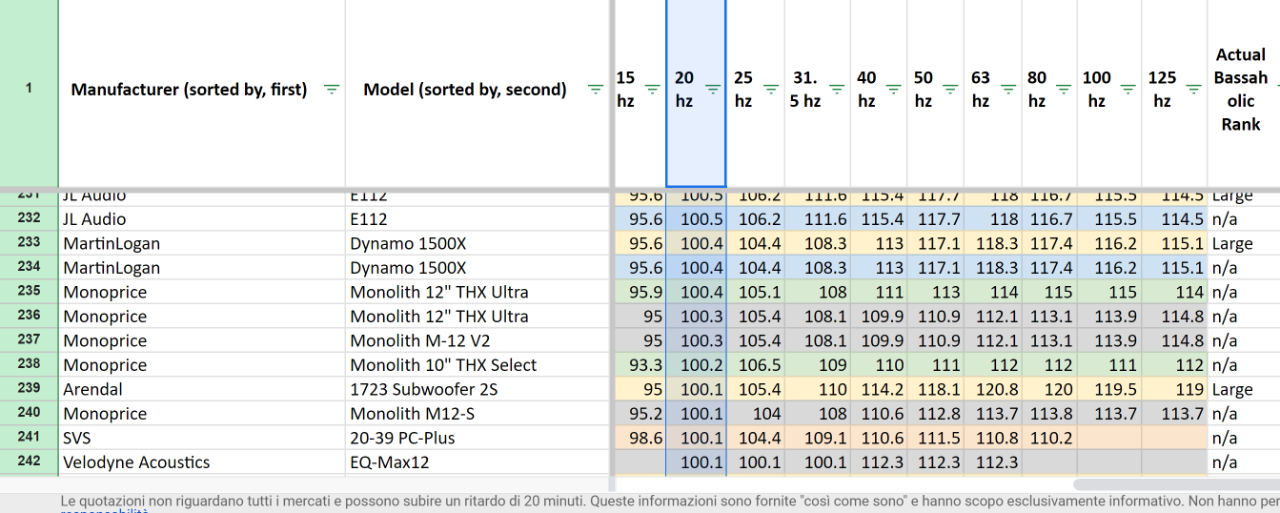Select Monoprice cell in row 235

[x=202, y=292]
